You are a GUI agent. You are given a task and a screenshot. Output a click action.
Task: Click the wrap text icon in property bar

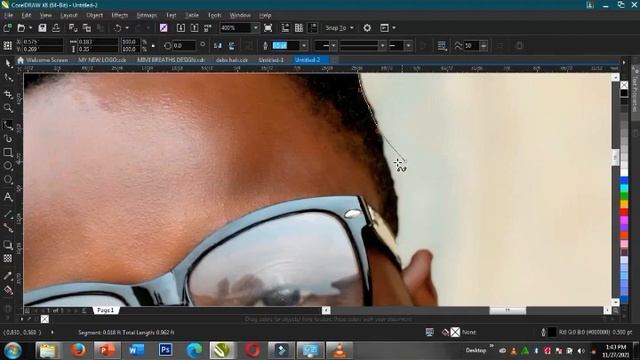442,46
